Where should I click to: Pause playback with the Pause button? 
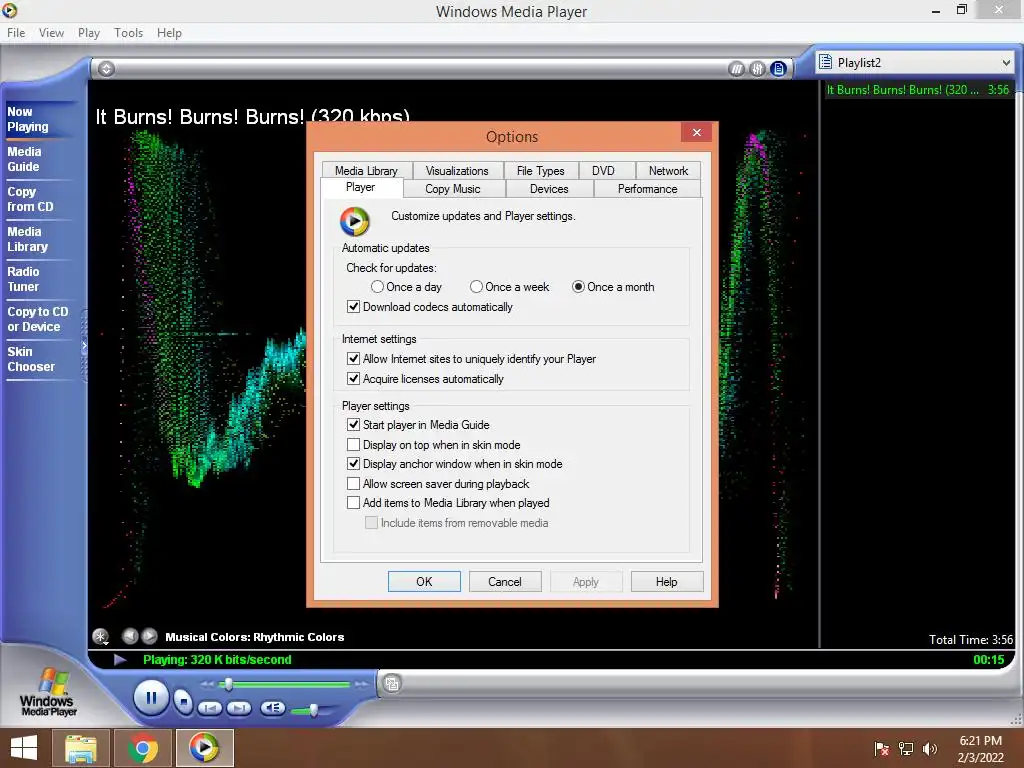(151, 698)
